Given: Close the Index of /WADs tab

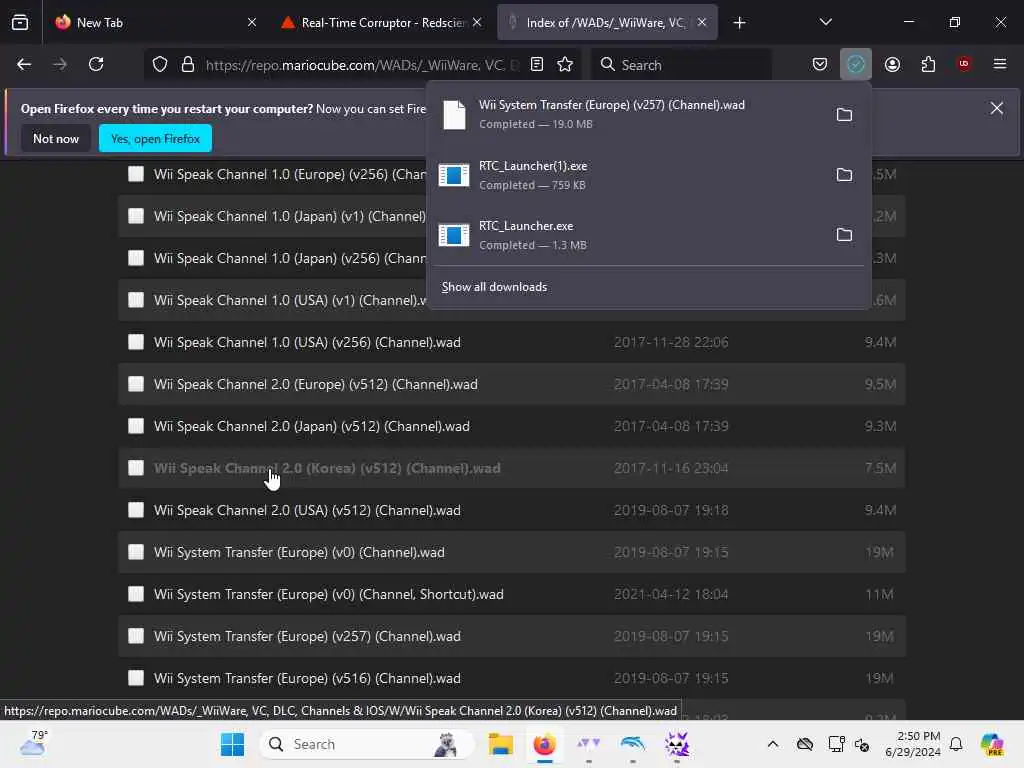Looking at the screenshot, I should coord(702,22).
